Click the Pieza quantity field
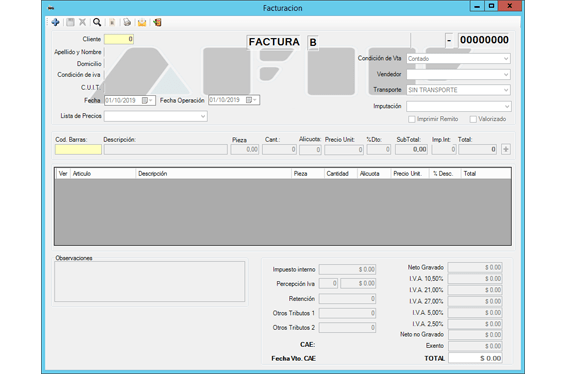Image resolution: width=563 pixels, height=375 pixels. (245, 149)
